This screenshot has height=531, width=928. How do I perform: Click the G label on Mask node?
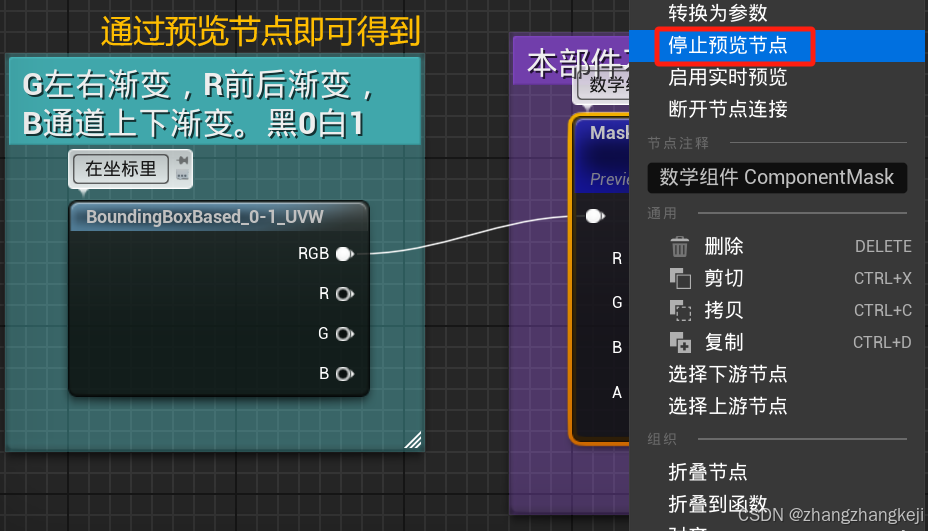click(x=617, y=302)
